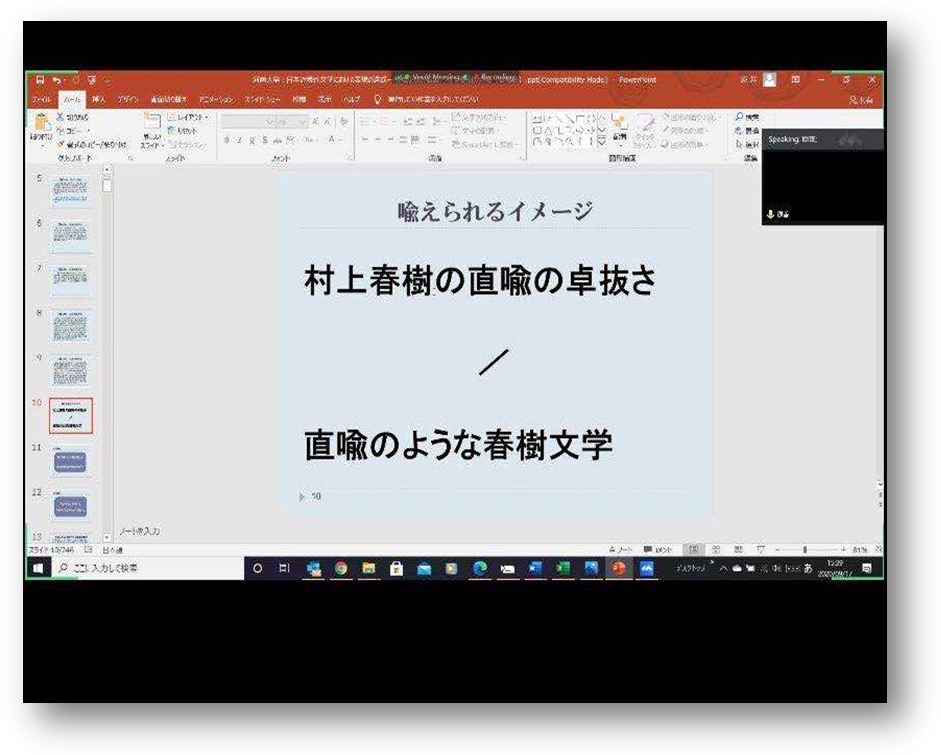The image size is (941, 755).
Task: Start slide show from status bar
Action: 760,549
